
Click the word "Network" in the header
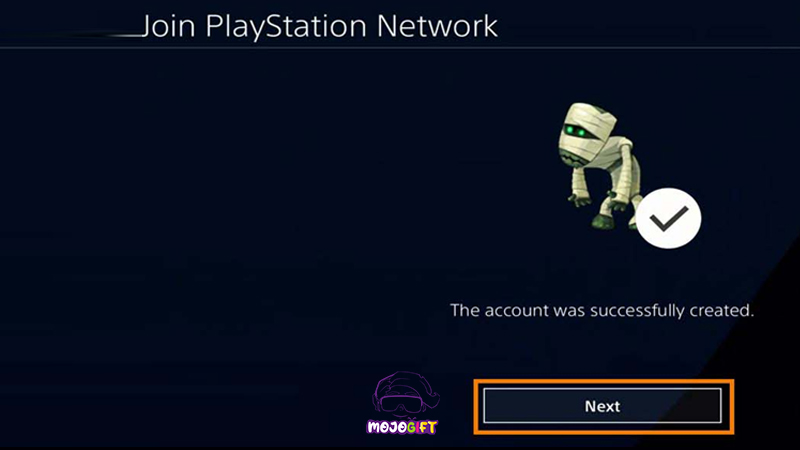coord(437,26)
